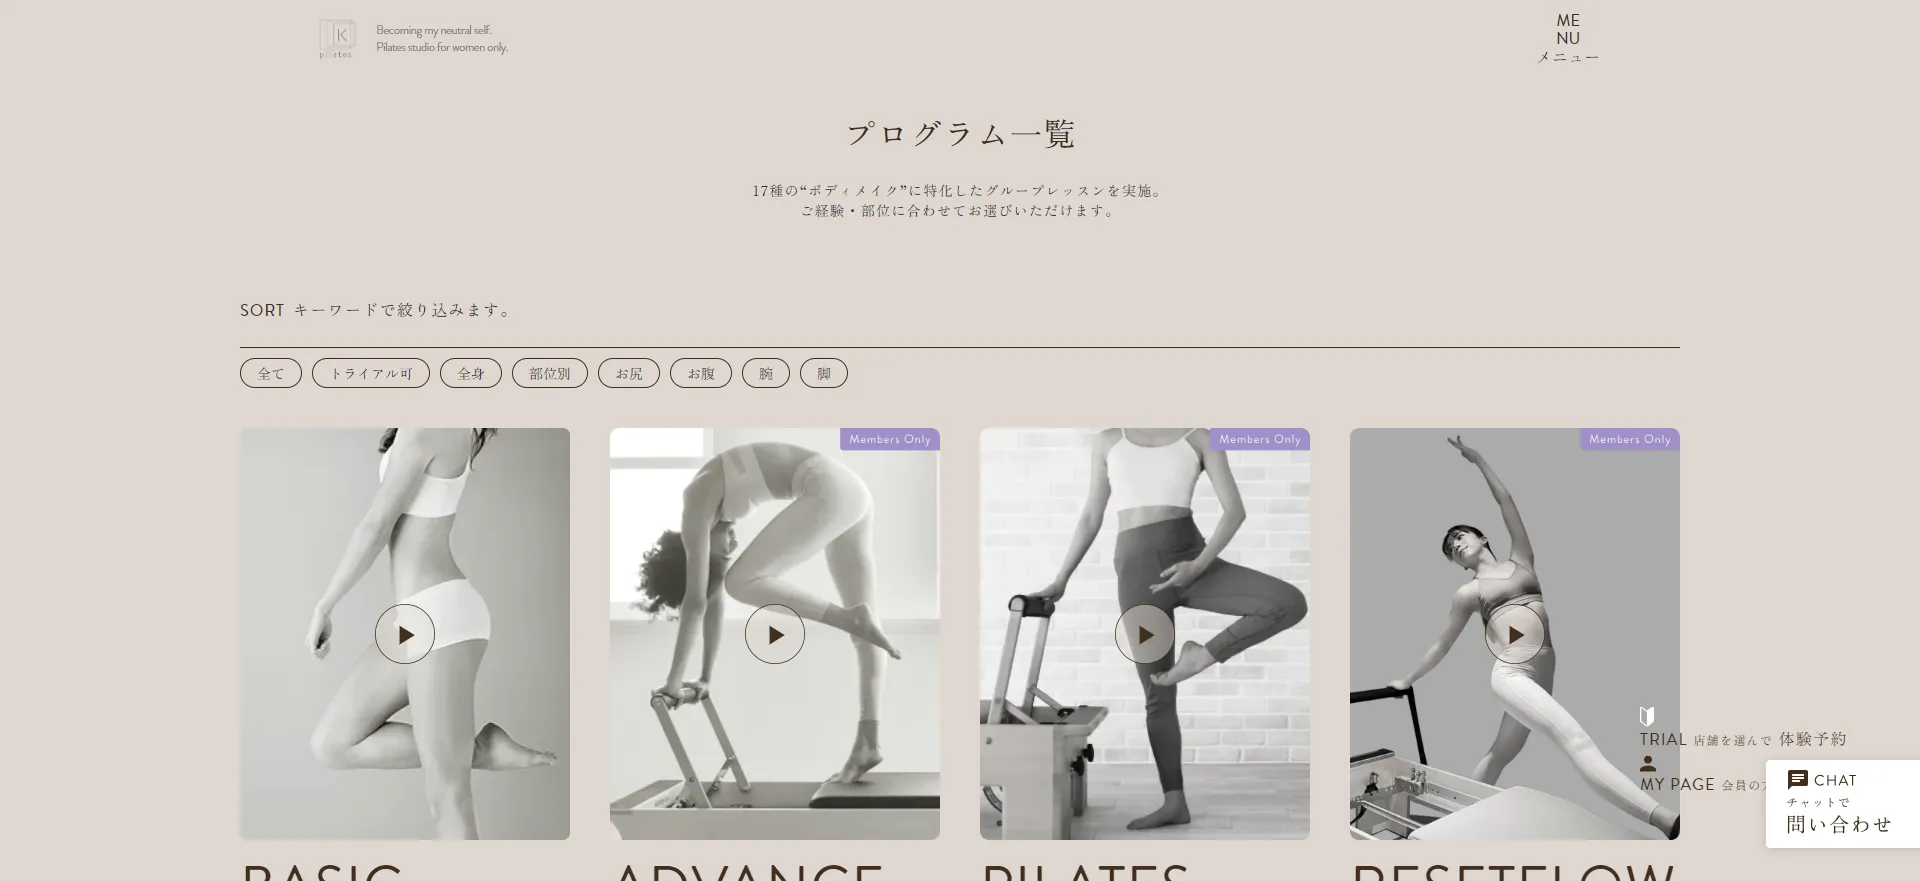Play the ADVANCE program video

point(775,634)
